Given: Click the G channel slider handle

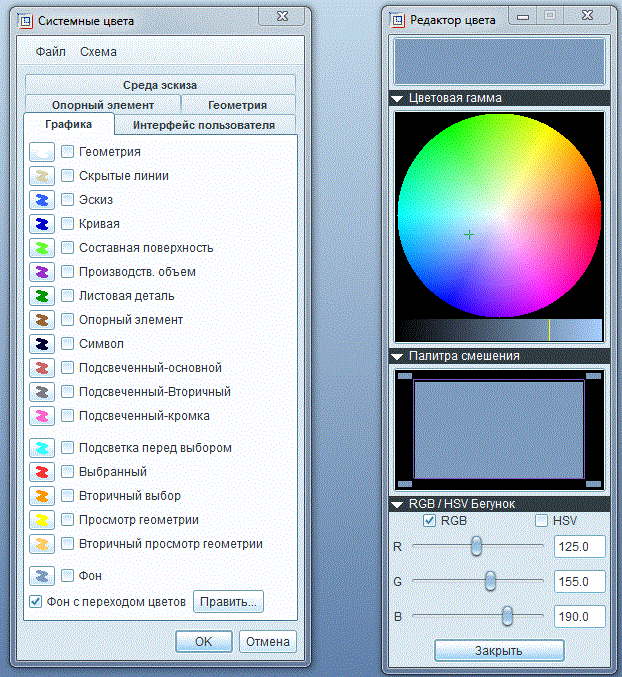Looking at the screenshot, I should tap(490, 581).
